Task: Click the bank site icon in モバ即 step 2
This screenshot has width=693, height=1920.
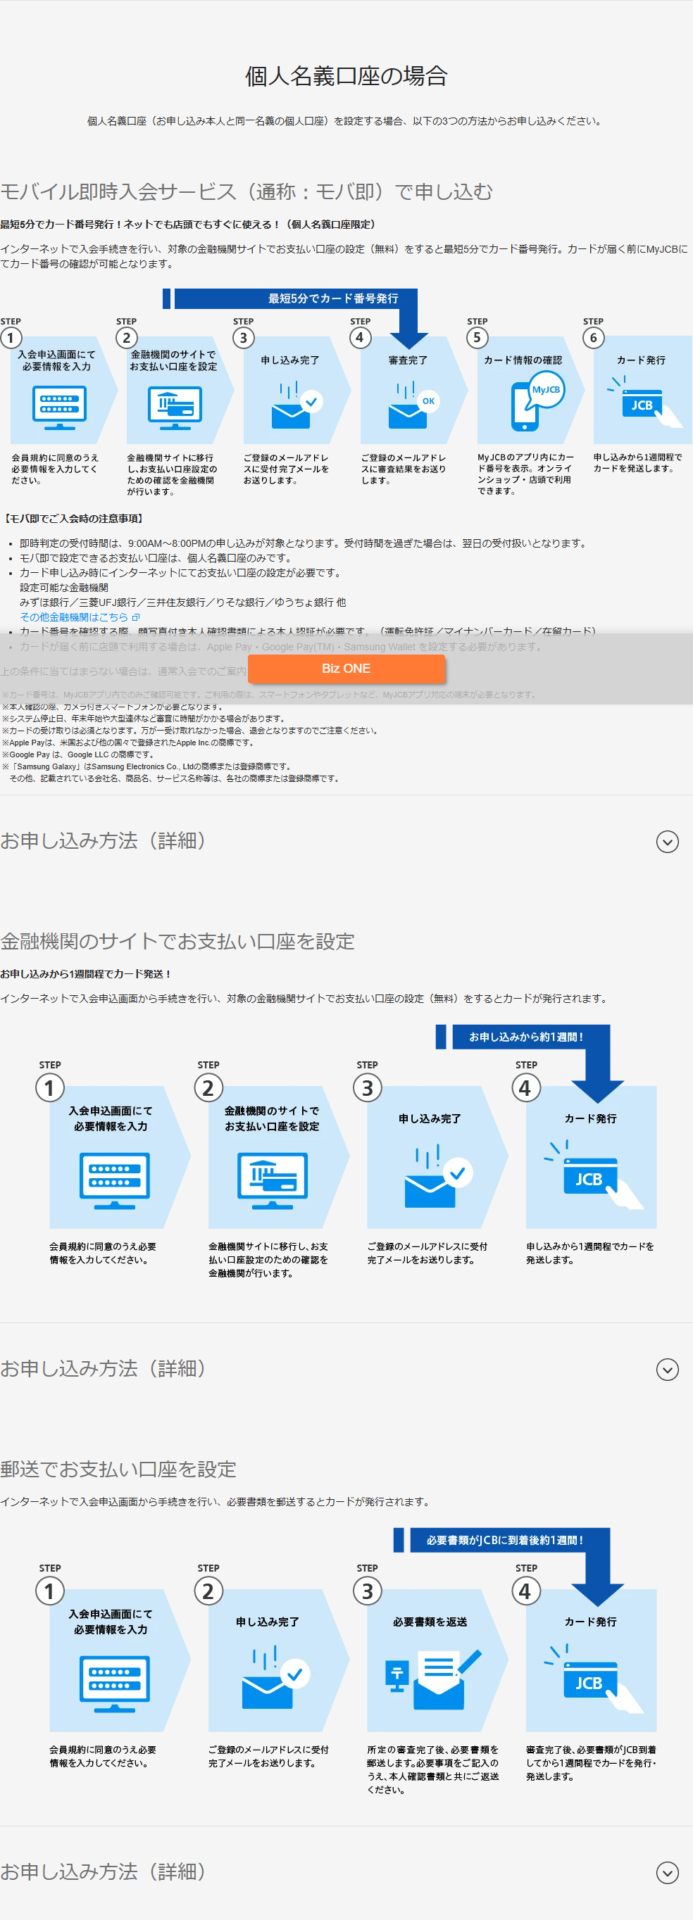Action: click(175, 407)
